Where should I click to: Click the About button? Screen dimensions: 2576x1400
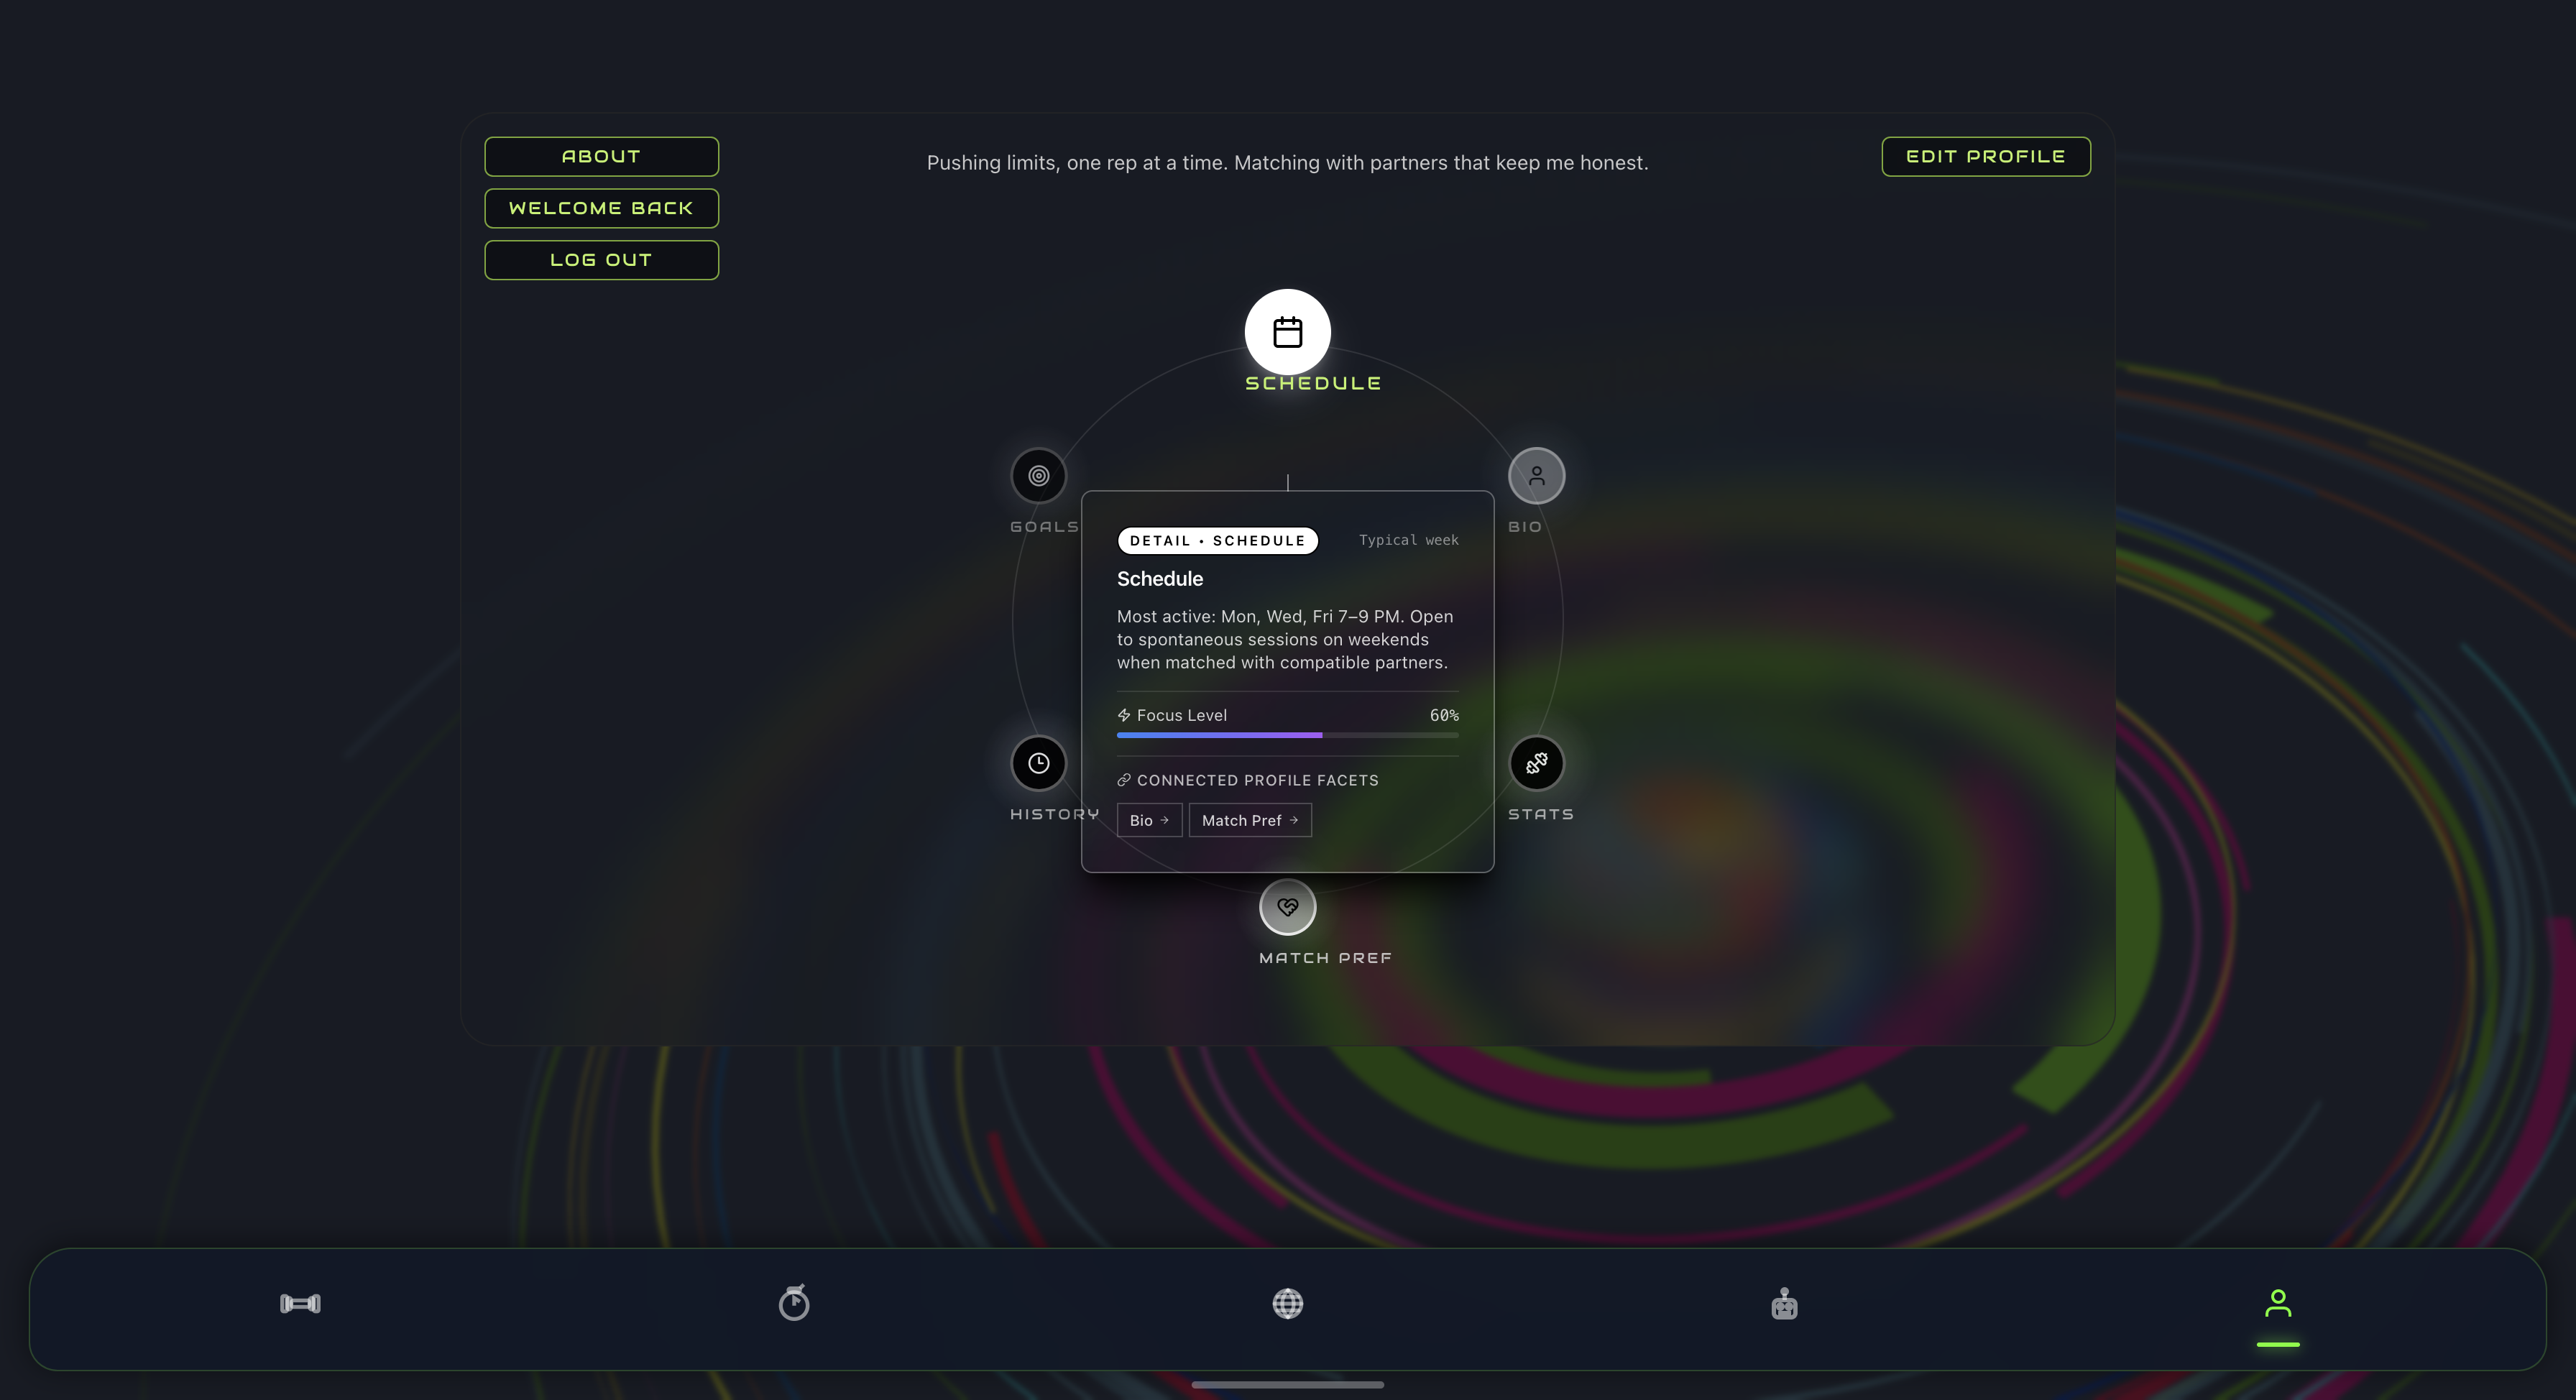pyautogui.click(x=601, y=157)
